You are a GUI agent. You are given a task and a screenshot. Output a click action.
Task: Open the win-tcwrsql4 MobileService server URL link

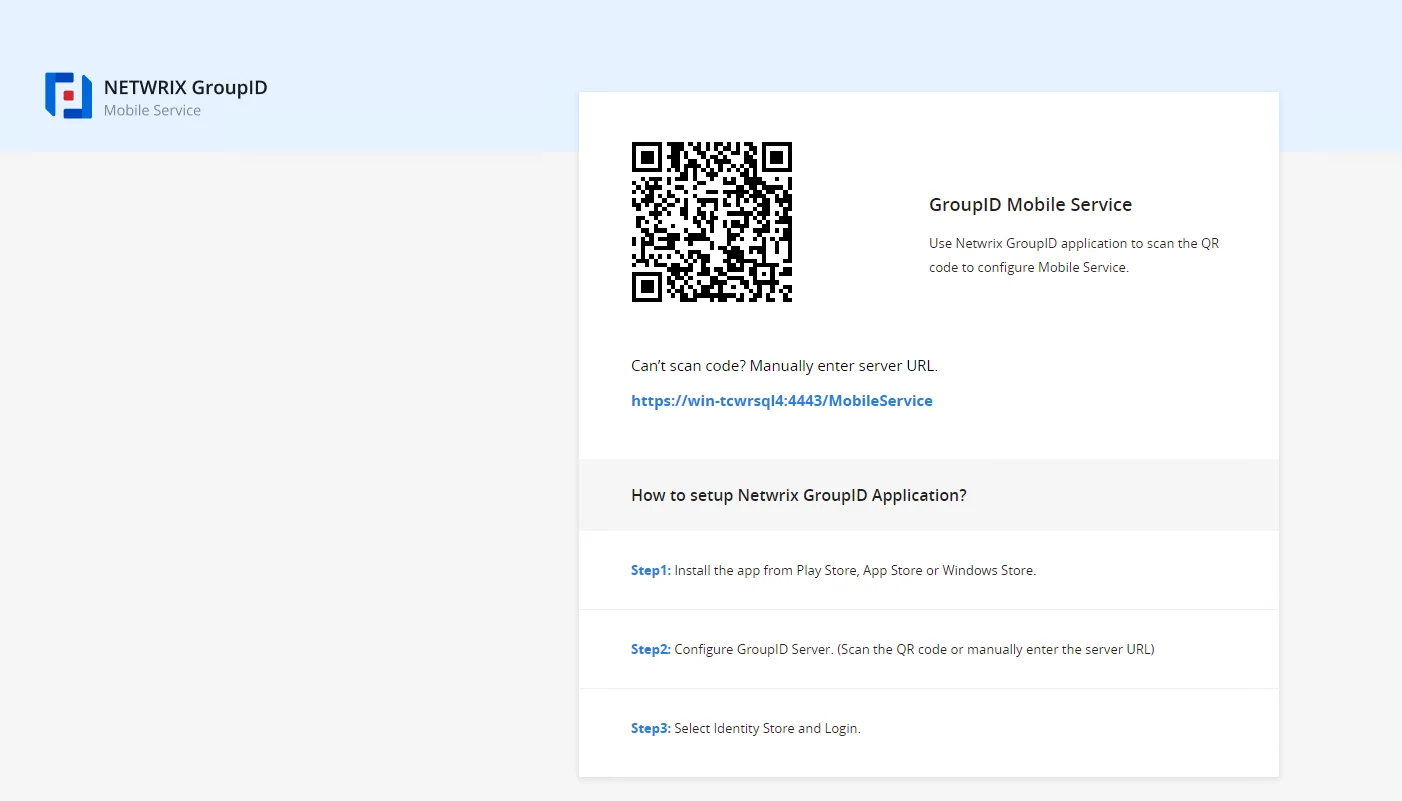click(782, 401)
